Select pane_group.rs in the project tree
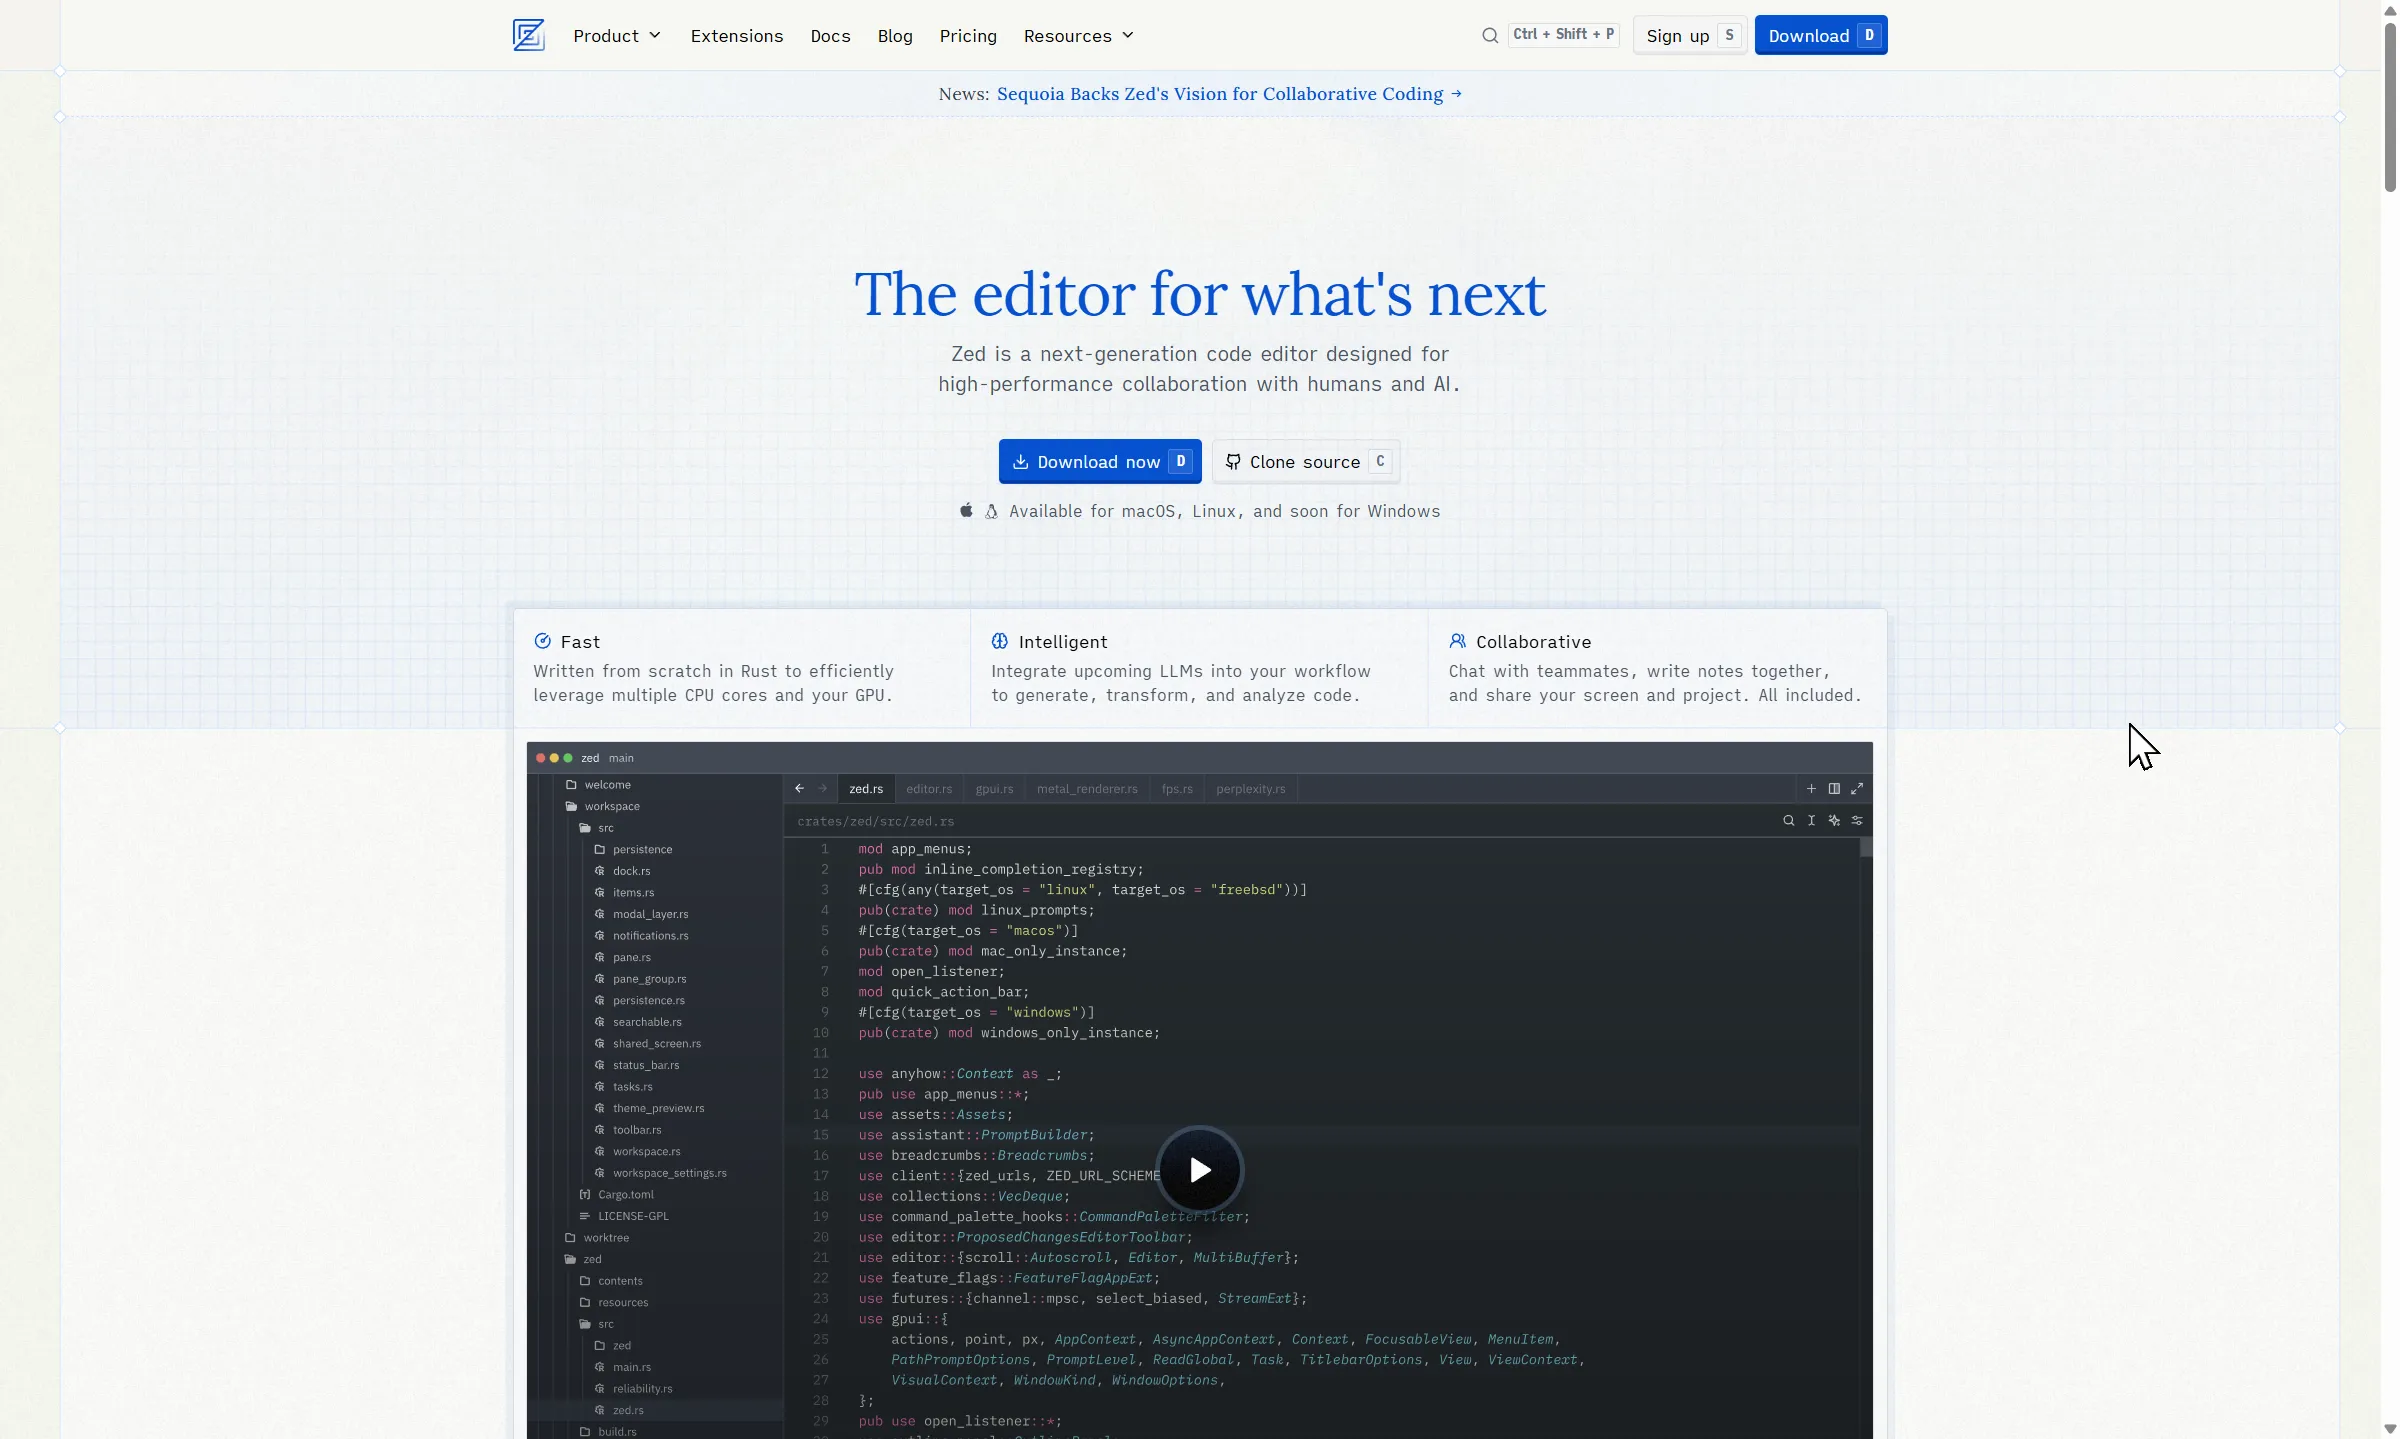Screen dimensions: 2400x1439 click(x=640, y=979)
